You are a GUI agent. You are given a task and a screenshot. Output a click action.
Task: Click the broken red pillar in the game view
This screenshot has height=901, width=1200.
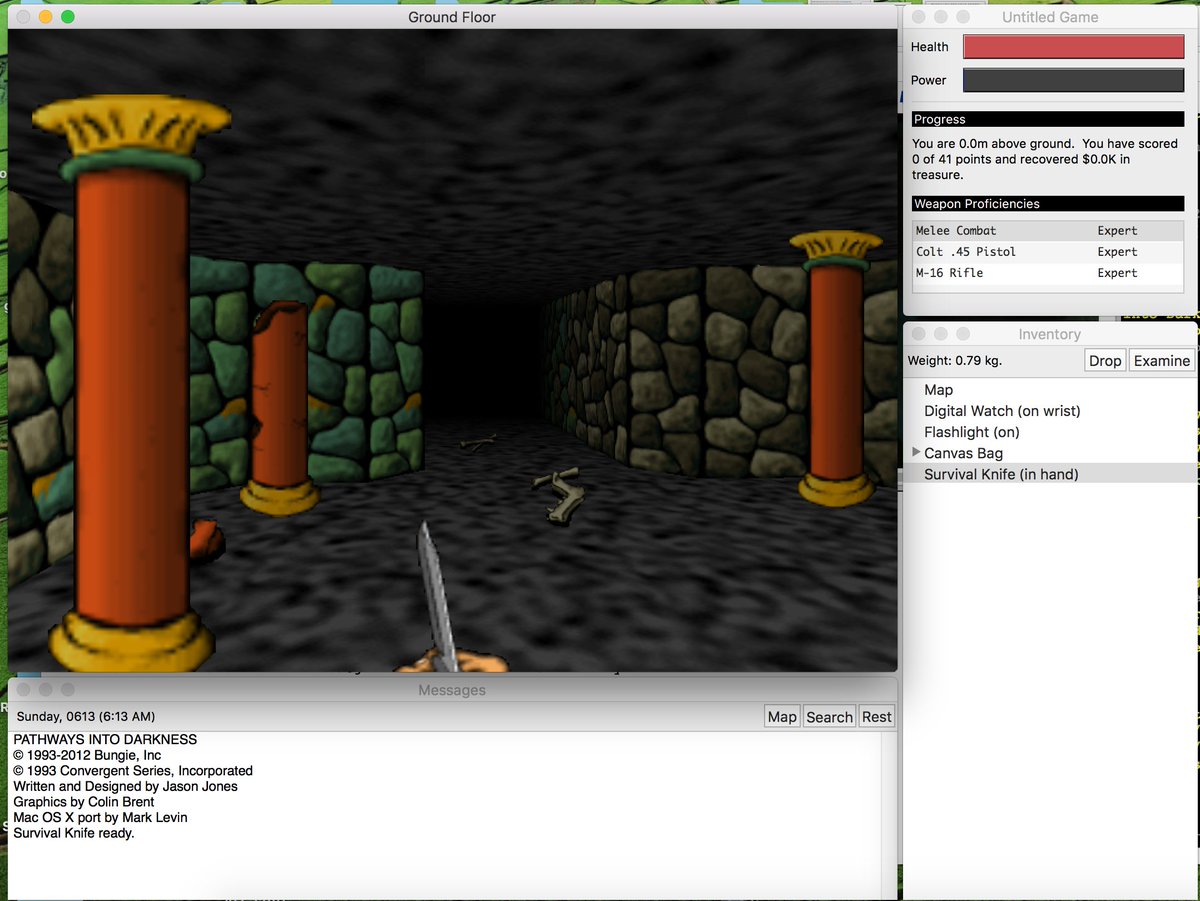(x=279, y=400)
